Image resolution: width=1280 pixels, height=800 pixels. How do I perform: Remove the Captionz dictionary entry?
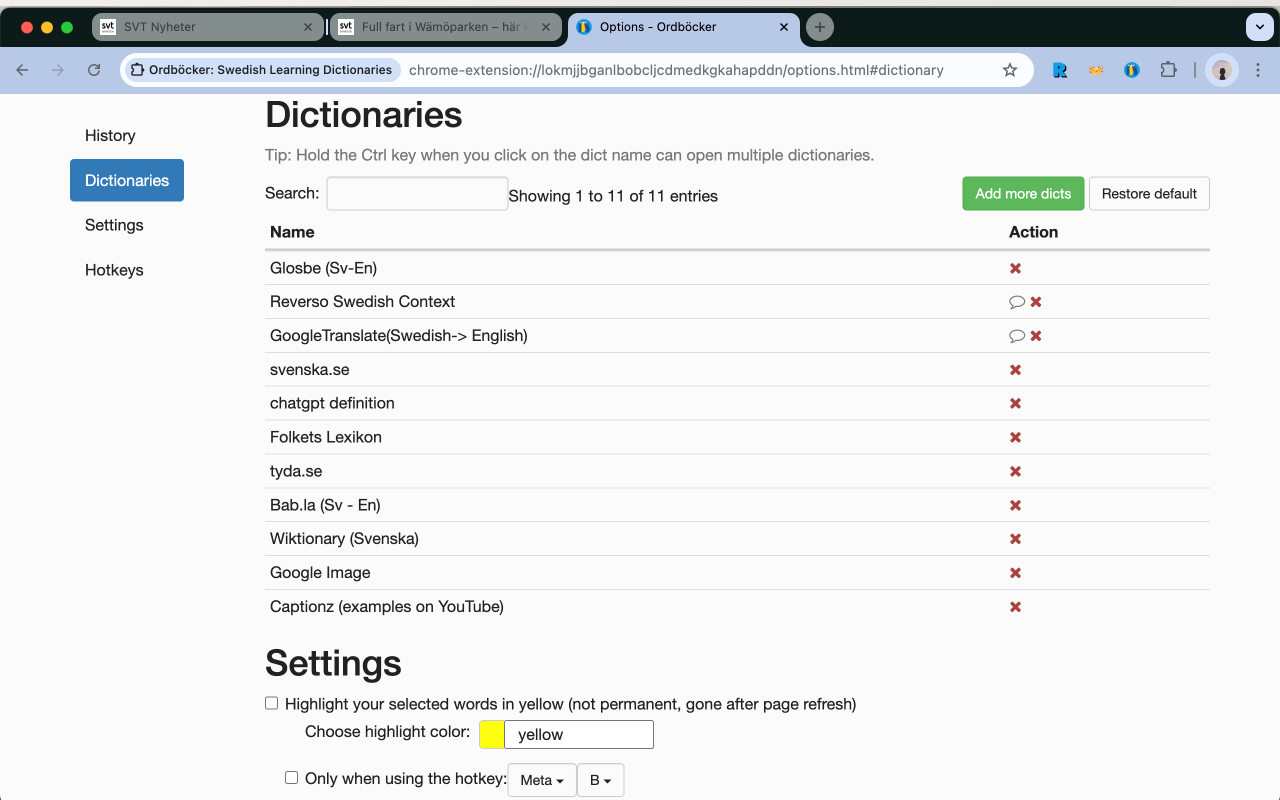tap(1015, 607)
